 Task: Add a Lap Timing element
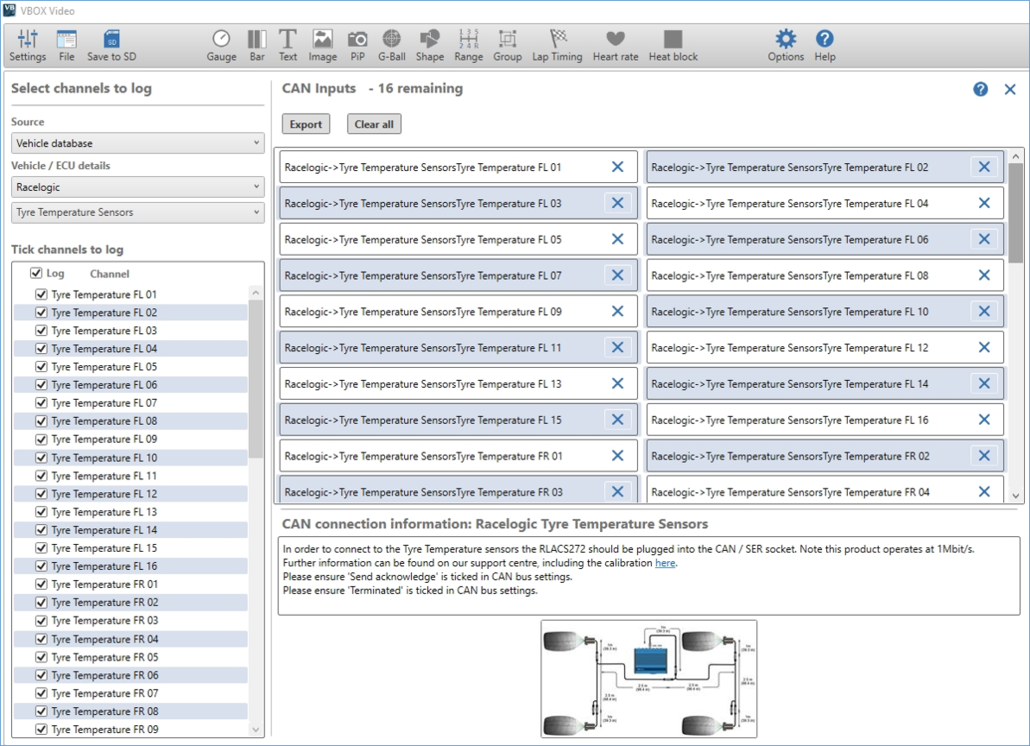coord(557,45)
